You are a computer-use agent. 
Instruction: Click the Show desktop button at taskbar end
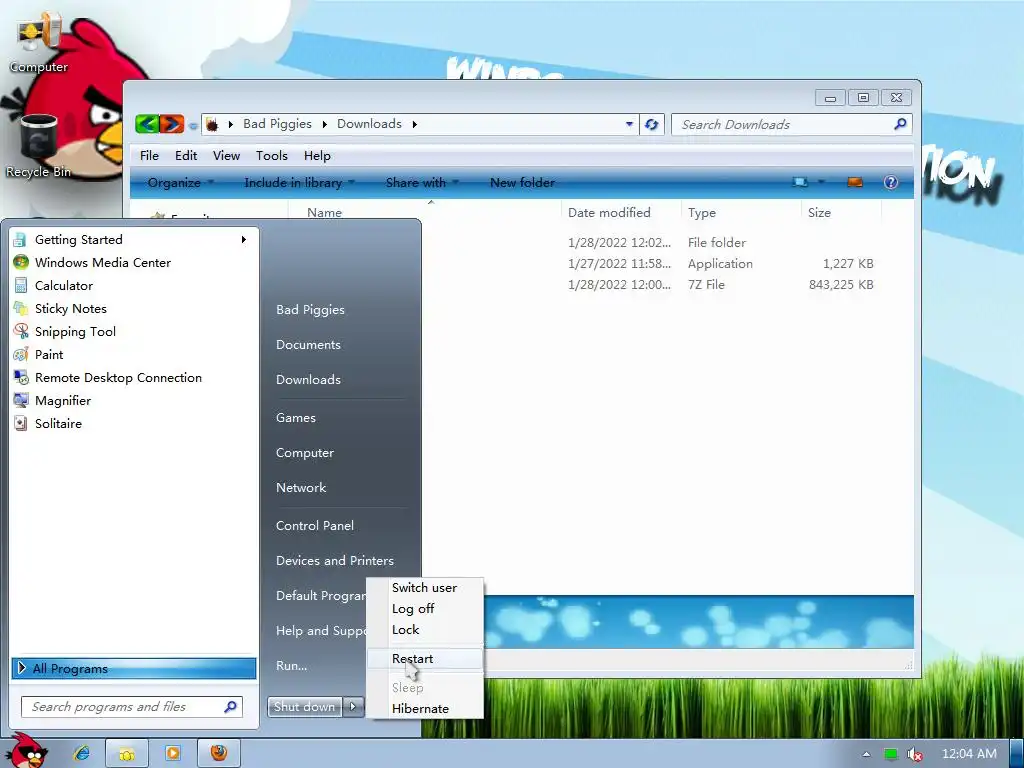[1016, 754]
